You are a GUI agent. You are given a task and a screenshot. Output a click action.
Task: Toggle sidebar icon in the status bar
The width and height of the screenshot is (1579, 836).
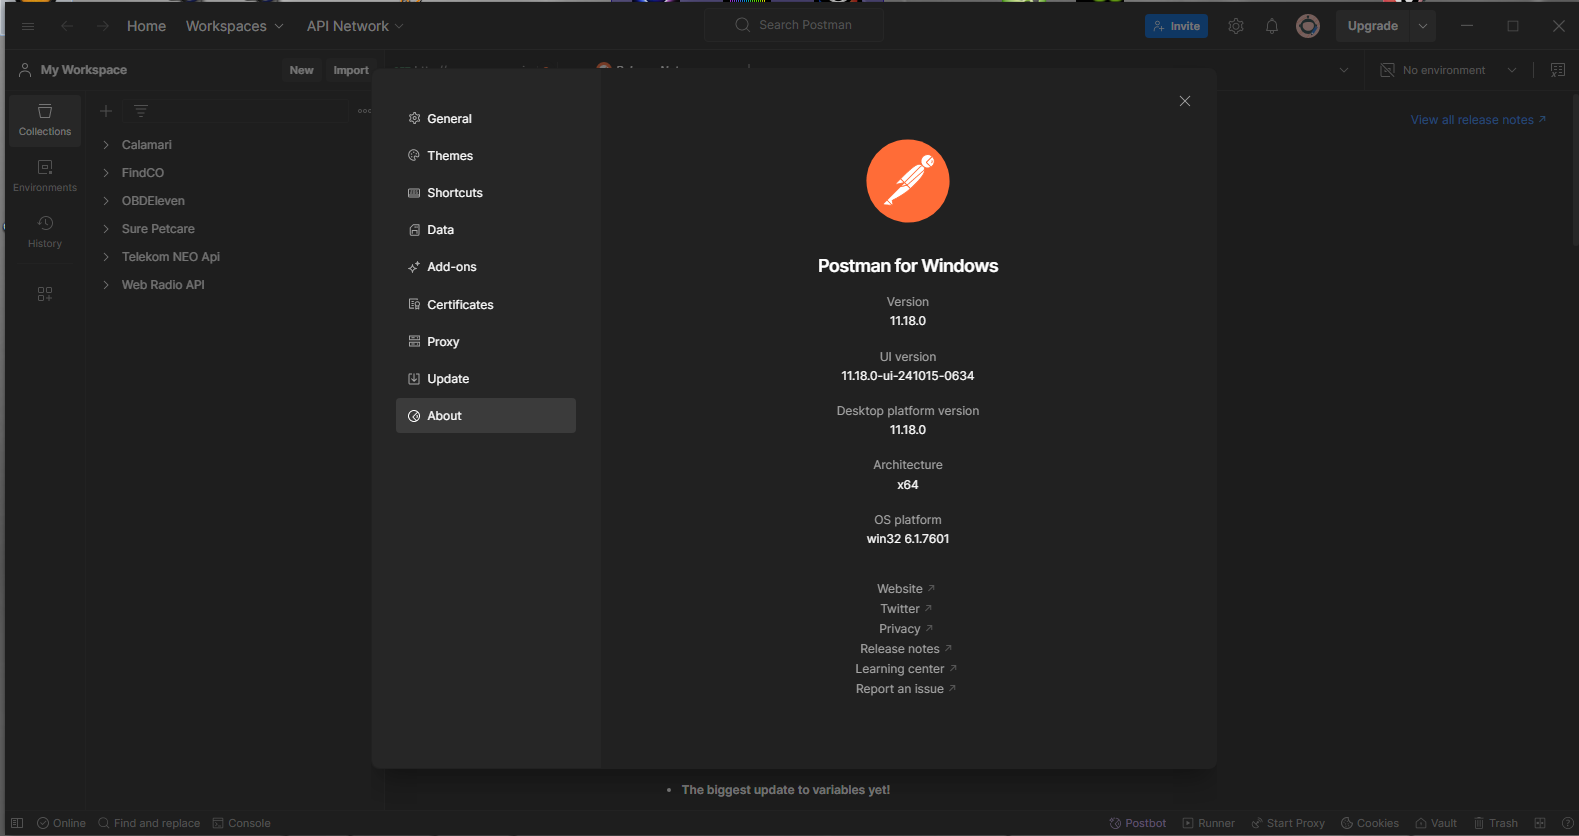pyautogui.click(x=17, y=823)
